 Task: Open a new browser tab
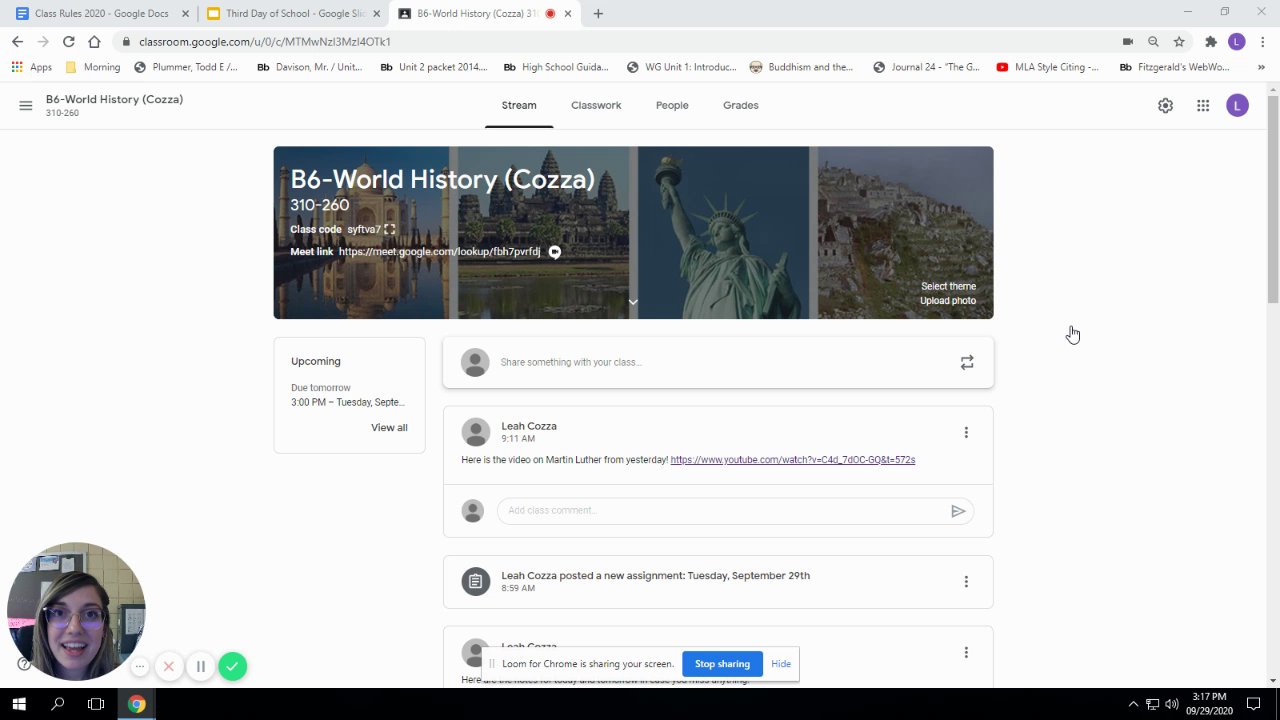coord(598,14)
